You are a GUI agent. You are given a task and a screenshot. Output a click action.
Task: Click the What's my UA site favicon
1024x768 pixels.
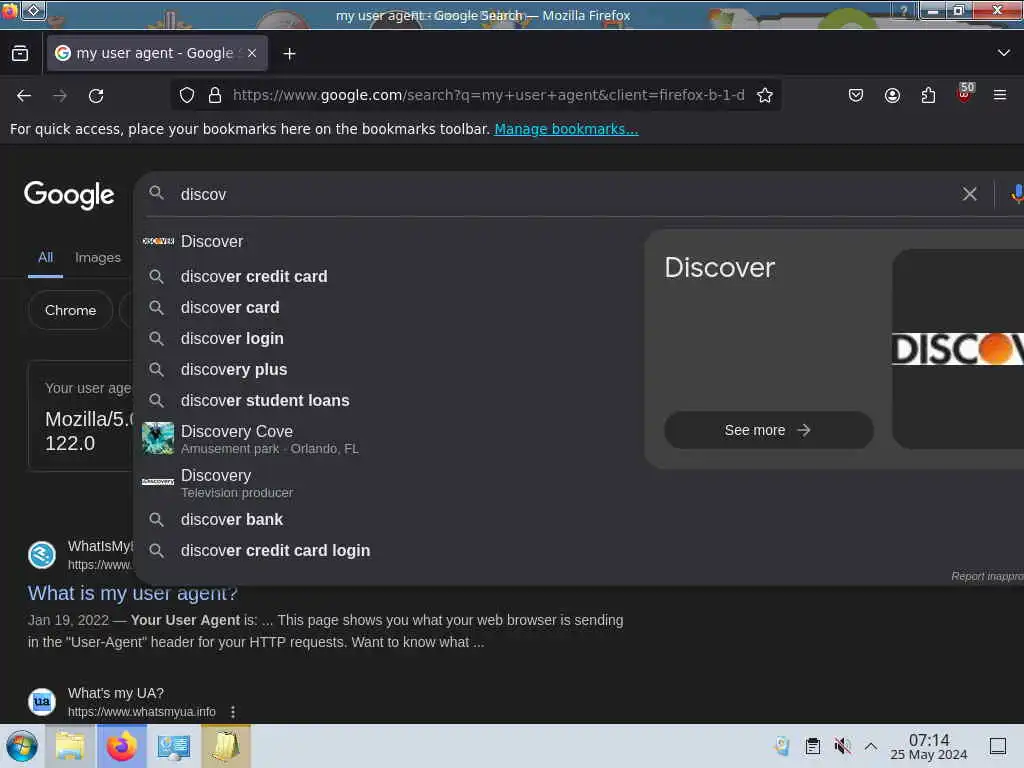click(x=42, y=701)
